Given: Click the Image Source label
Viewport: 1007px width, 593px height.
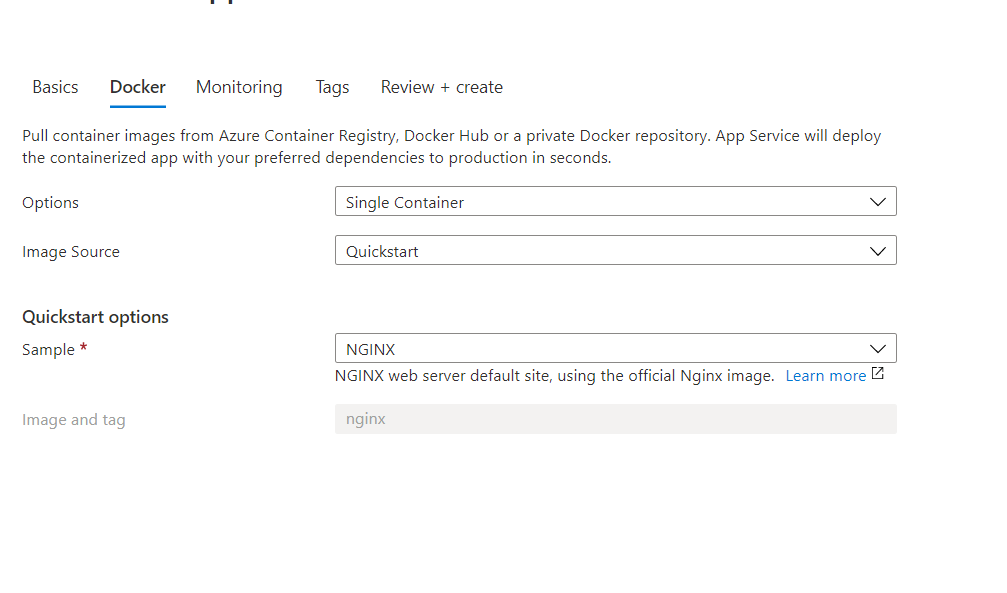Looking at the screenshot, I should click(x=71, y=252).
